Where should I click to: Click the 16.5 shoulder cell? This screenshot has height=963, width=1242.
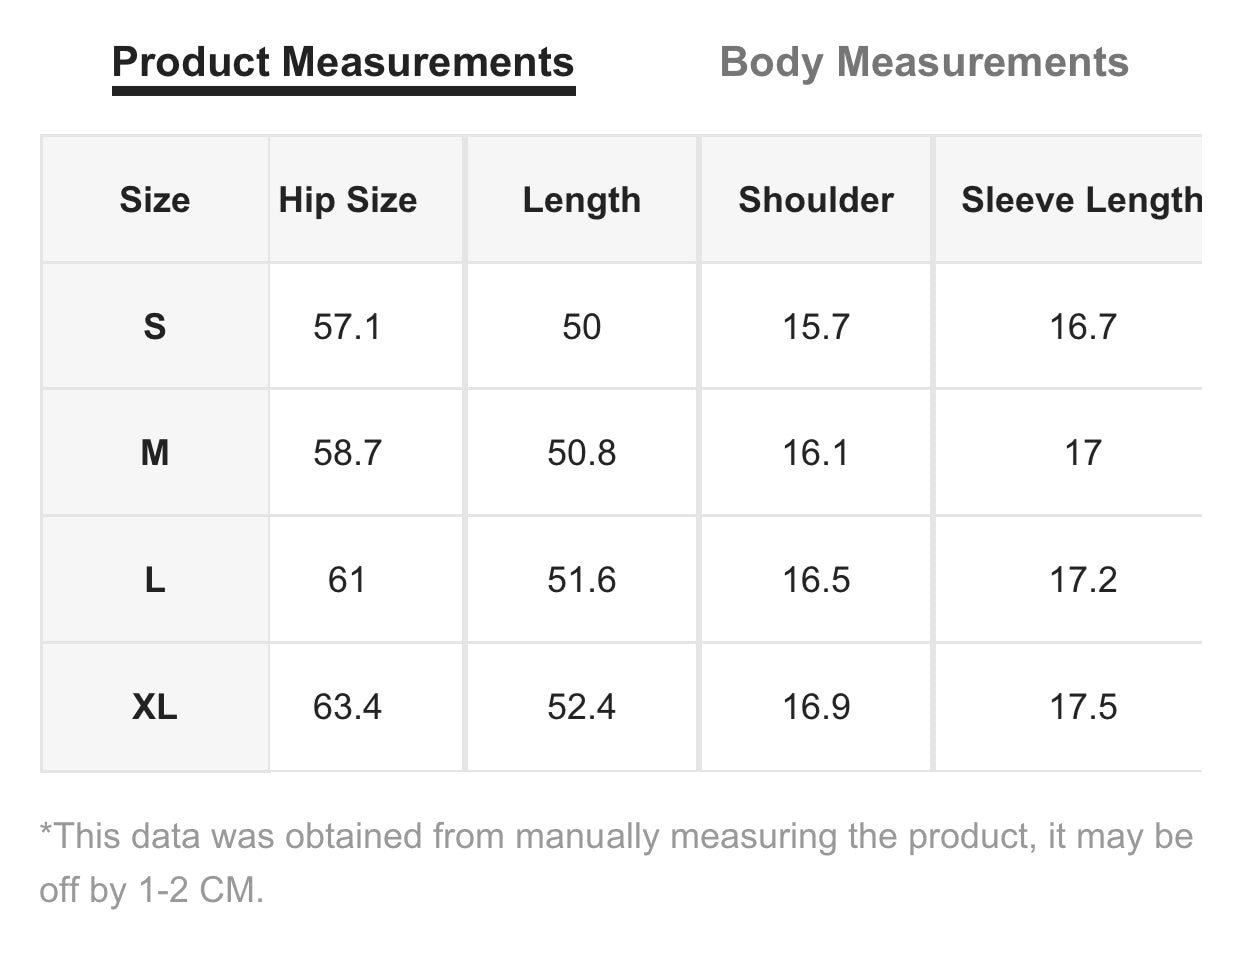816,580
